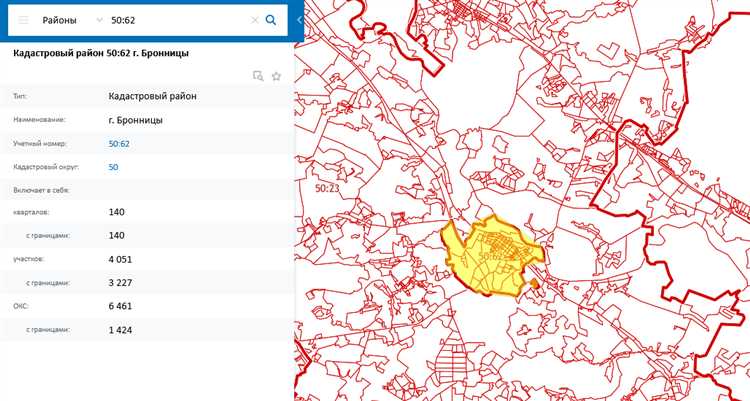750x401 pixels.
Task: Clear the search query with X icon
Action: pos(254,20)
